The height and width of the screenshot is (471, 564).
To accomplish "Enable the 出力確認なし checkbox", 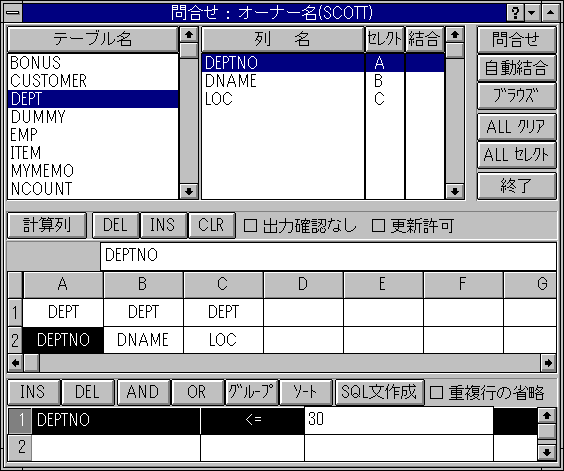I will coord(250,226).
